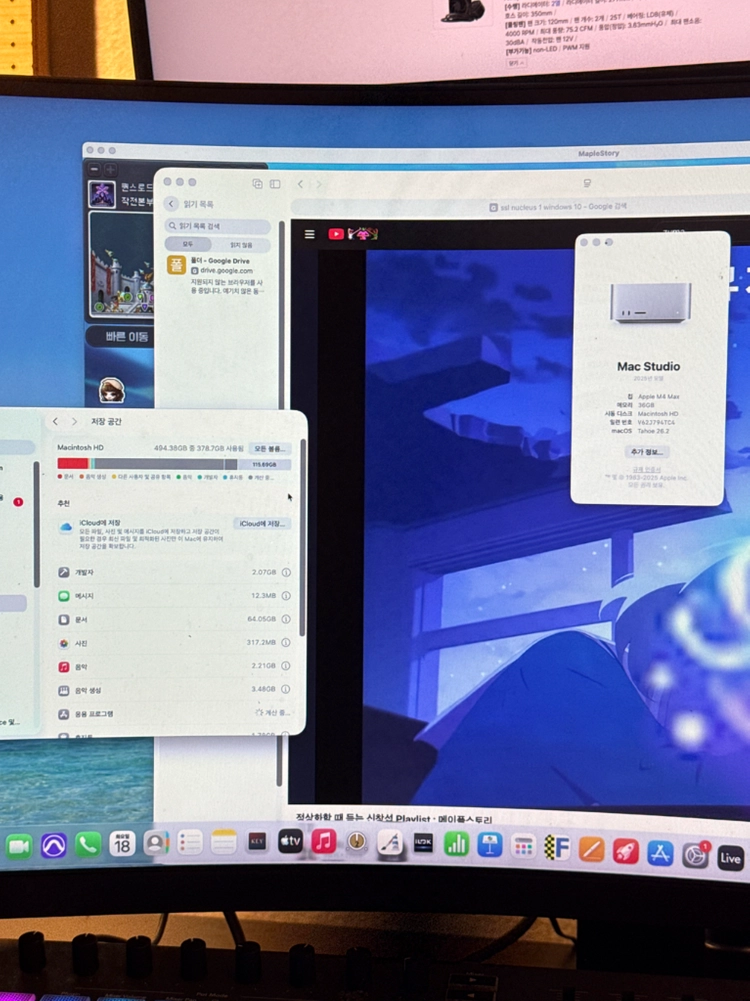
Task: Click the 읽기 목록 검색 search field
Action: pyautogui.click(x=218, y=226)
